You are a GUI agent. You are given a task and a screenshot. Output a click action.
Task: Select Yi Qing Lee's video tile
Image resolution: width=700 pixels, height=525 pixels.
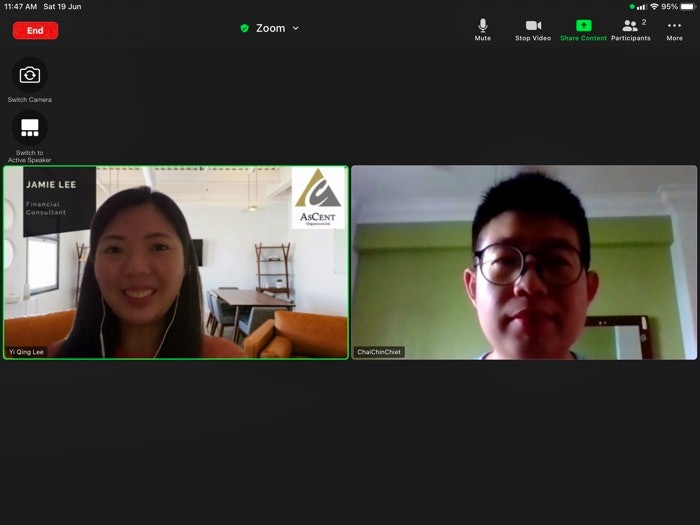[x=176, y=262]
